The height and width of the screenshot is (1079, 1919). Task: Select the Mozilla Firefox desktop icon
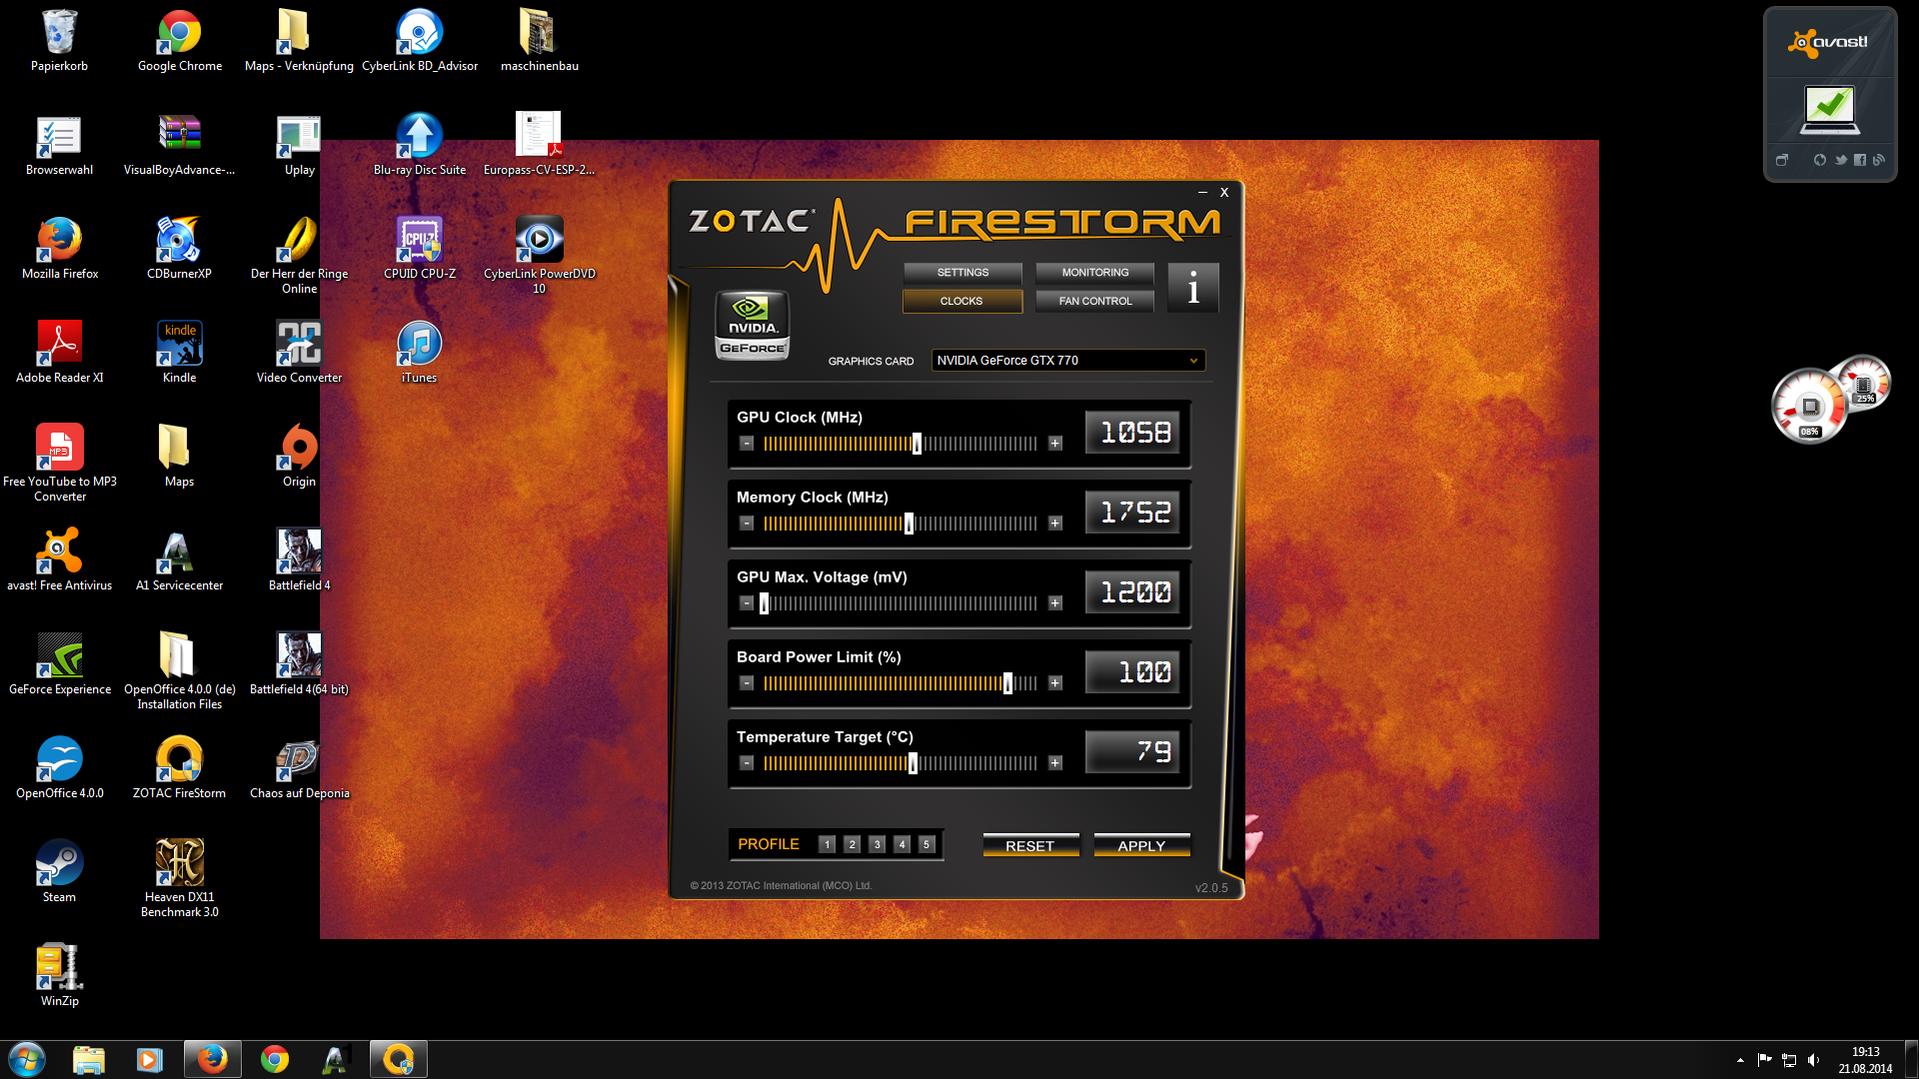tap(59, 249)
